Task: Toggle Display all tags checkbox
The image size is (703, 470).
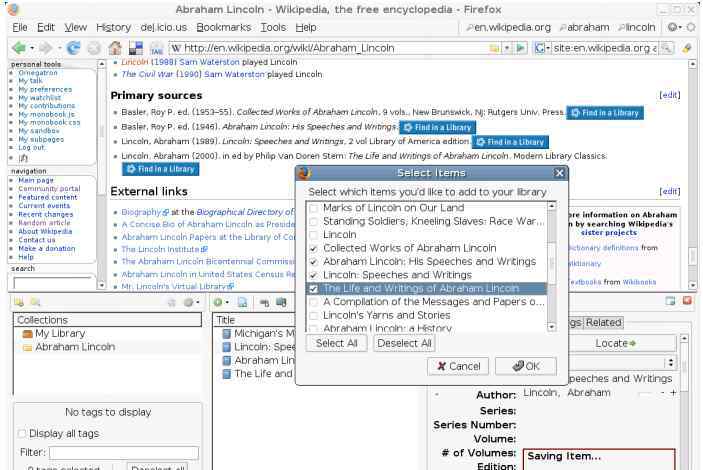Action: tap(22, 434)
